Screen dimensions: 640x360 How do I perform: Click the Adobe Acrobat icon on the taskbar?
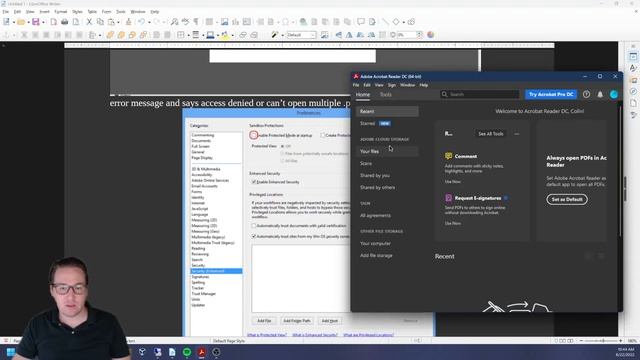[x=202, y=352]
